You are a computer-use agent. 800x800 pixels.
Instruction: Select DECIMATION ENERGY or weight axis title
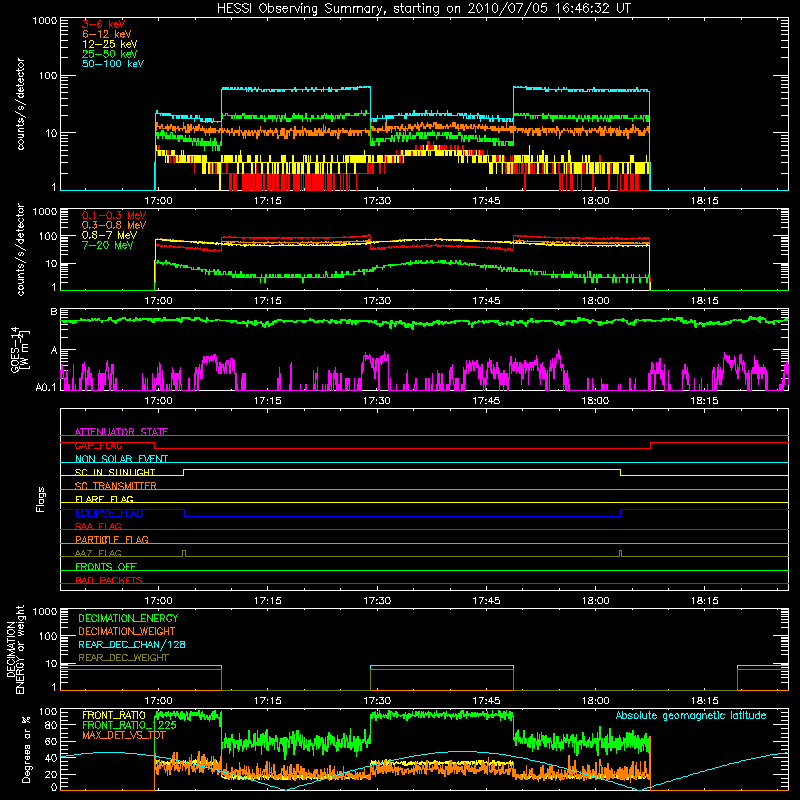16,649
